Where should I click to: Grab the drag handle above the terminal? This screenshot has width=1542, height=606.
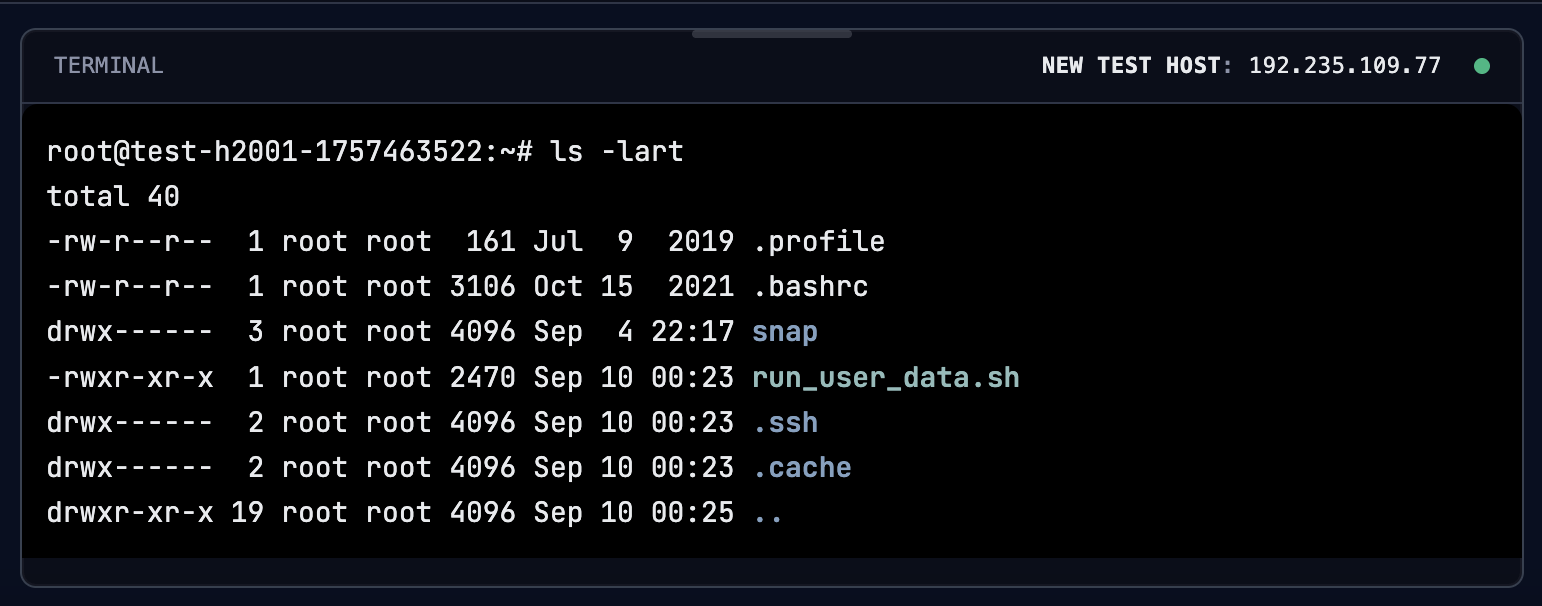pyautogui.click(x=771, y=34)
